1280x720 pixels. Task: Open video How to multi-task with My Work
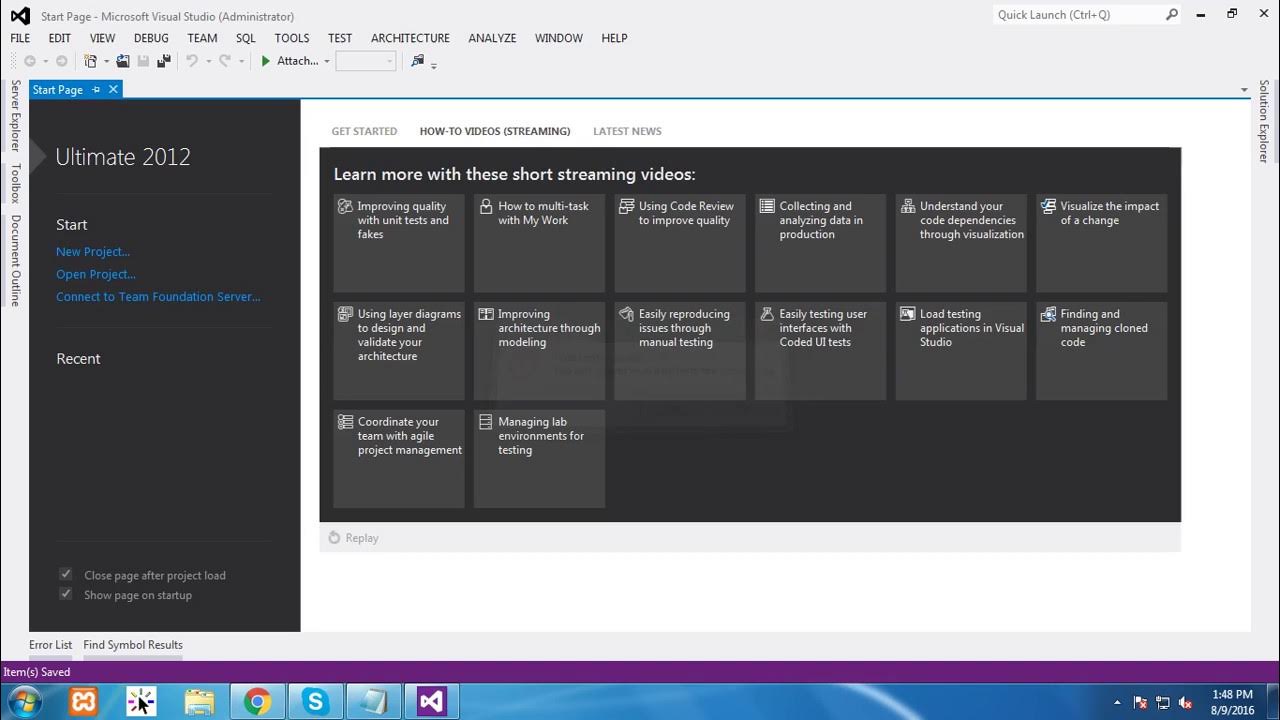point(540,243)
